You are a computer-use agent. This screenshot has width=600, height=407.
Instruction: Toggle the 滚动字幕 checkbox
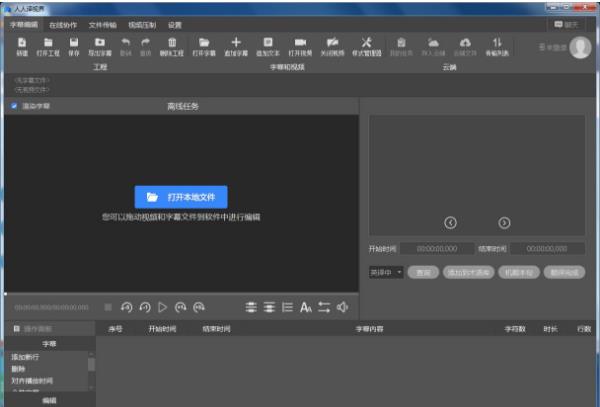pos(13,105)
